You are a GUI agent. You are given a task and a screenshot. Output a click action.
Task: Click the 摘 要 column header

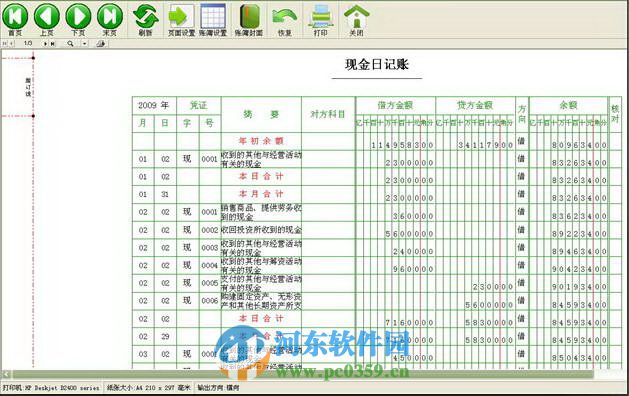click(x=261, y=115)
